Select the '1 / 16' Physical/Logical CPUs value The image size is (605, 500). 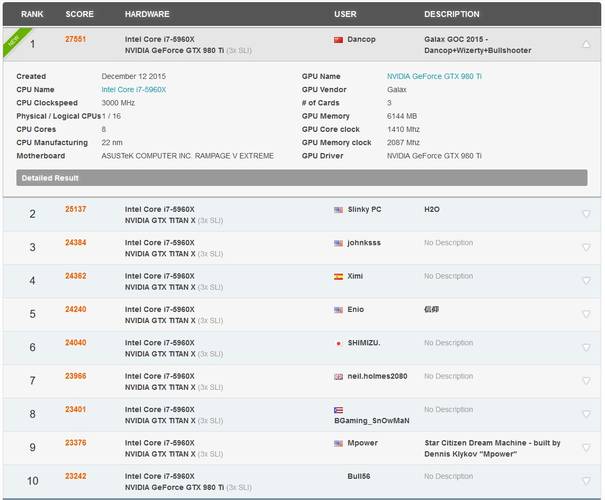(x=112, y=116)
